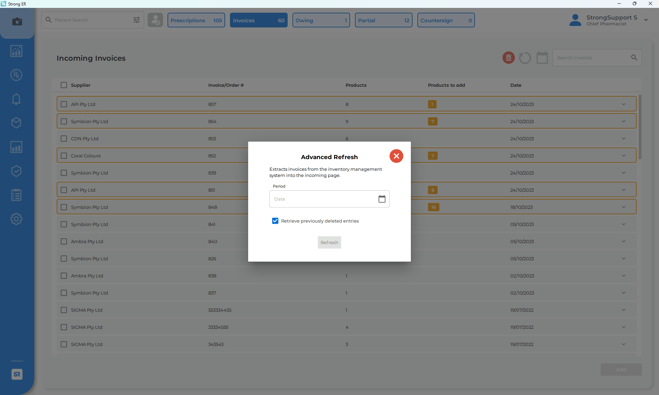
Task: Click the Products to add column header
Action: [446, 85]
